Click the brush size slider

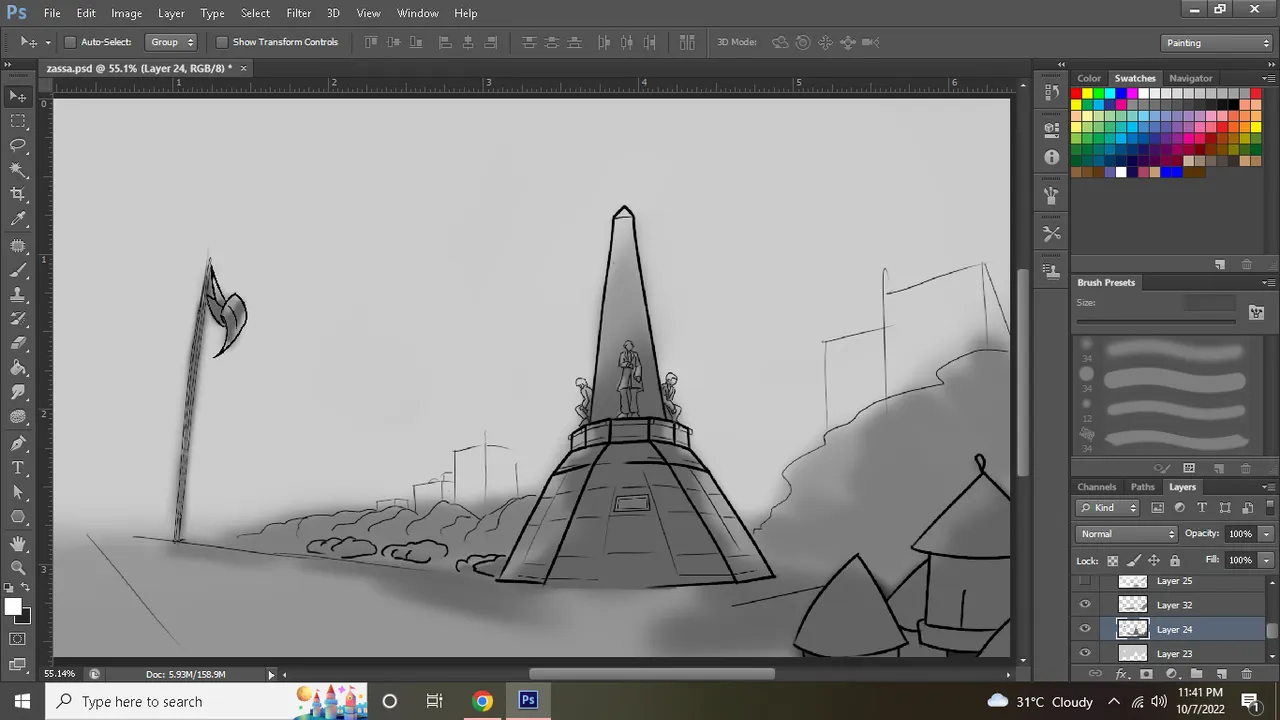pyautogui.click(x=1155, y=321)
